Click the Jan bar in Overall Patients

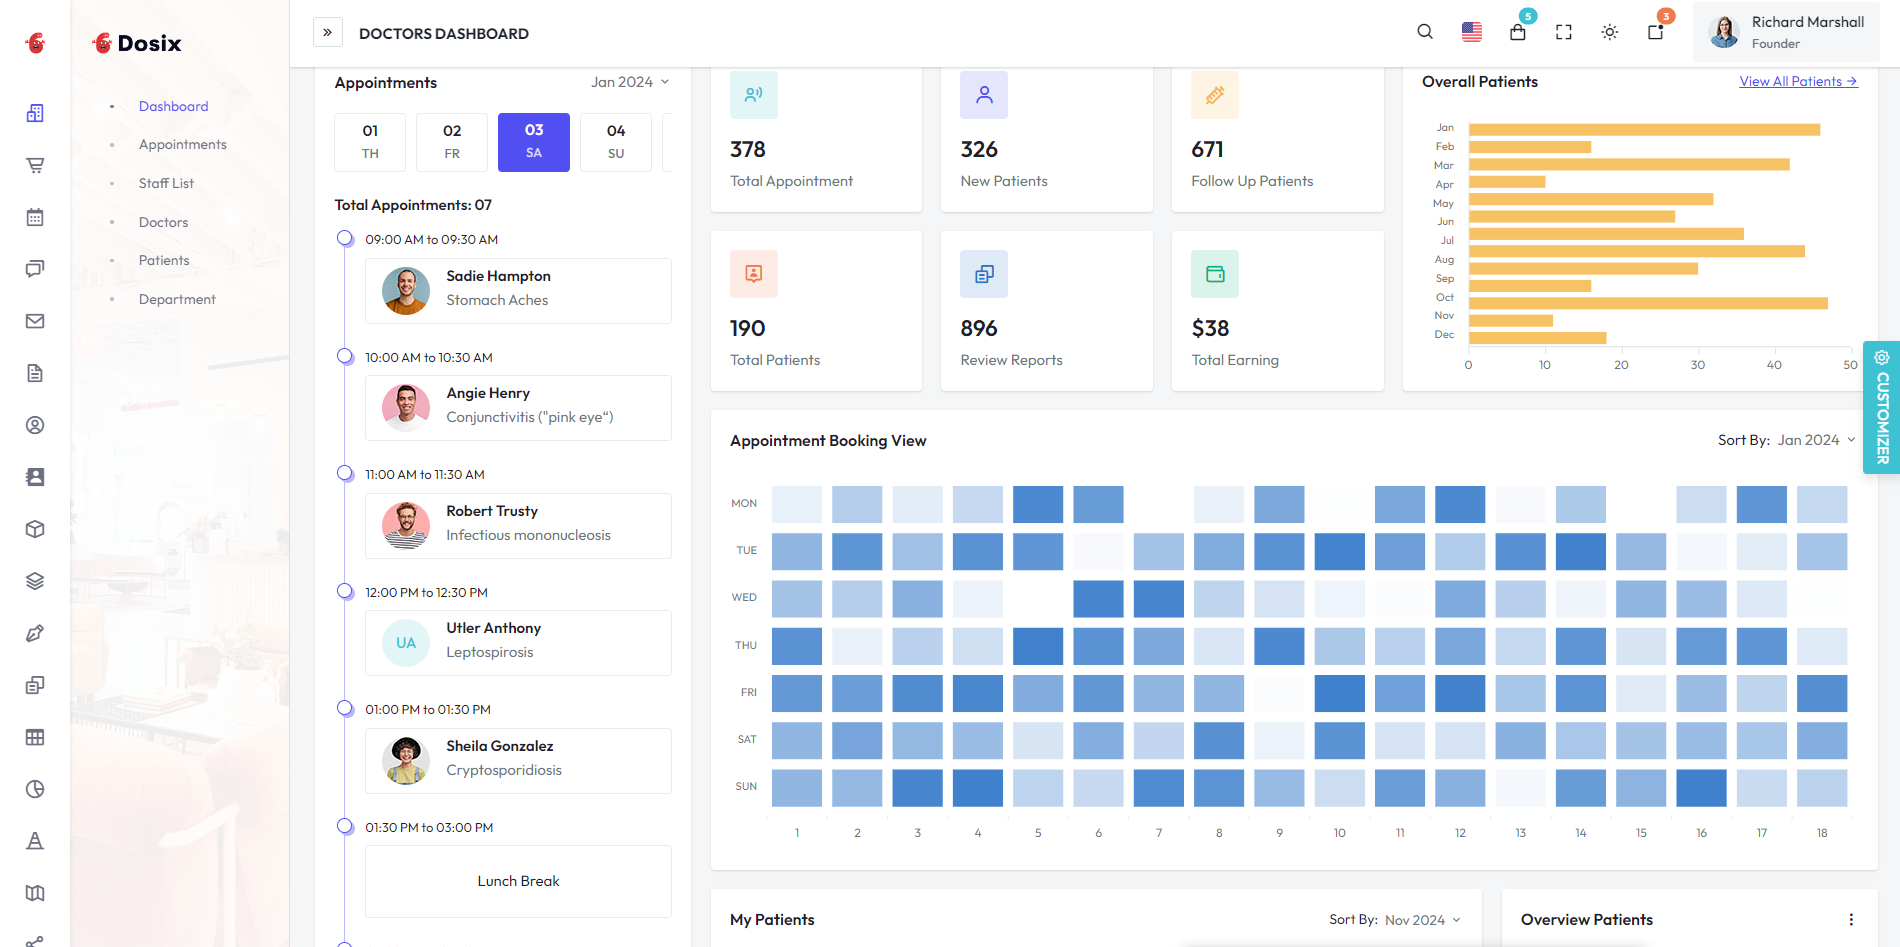coord(1644,129)
